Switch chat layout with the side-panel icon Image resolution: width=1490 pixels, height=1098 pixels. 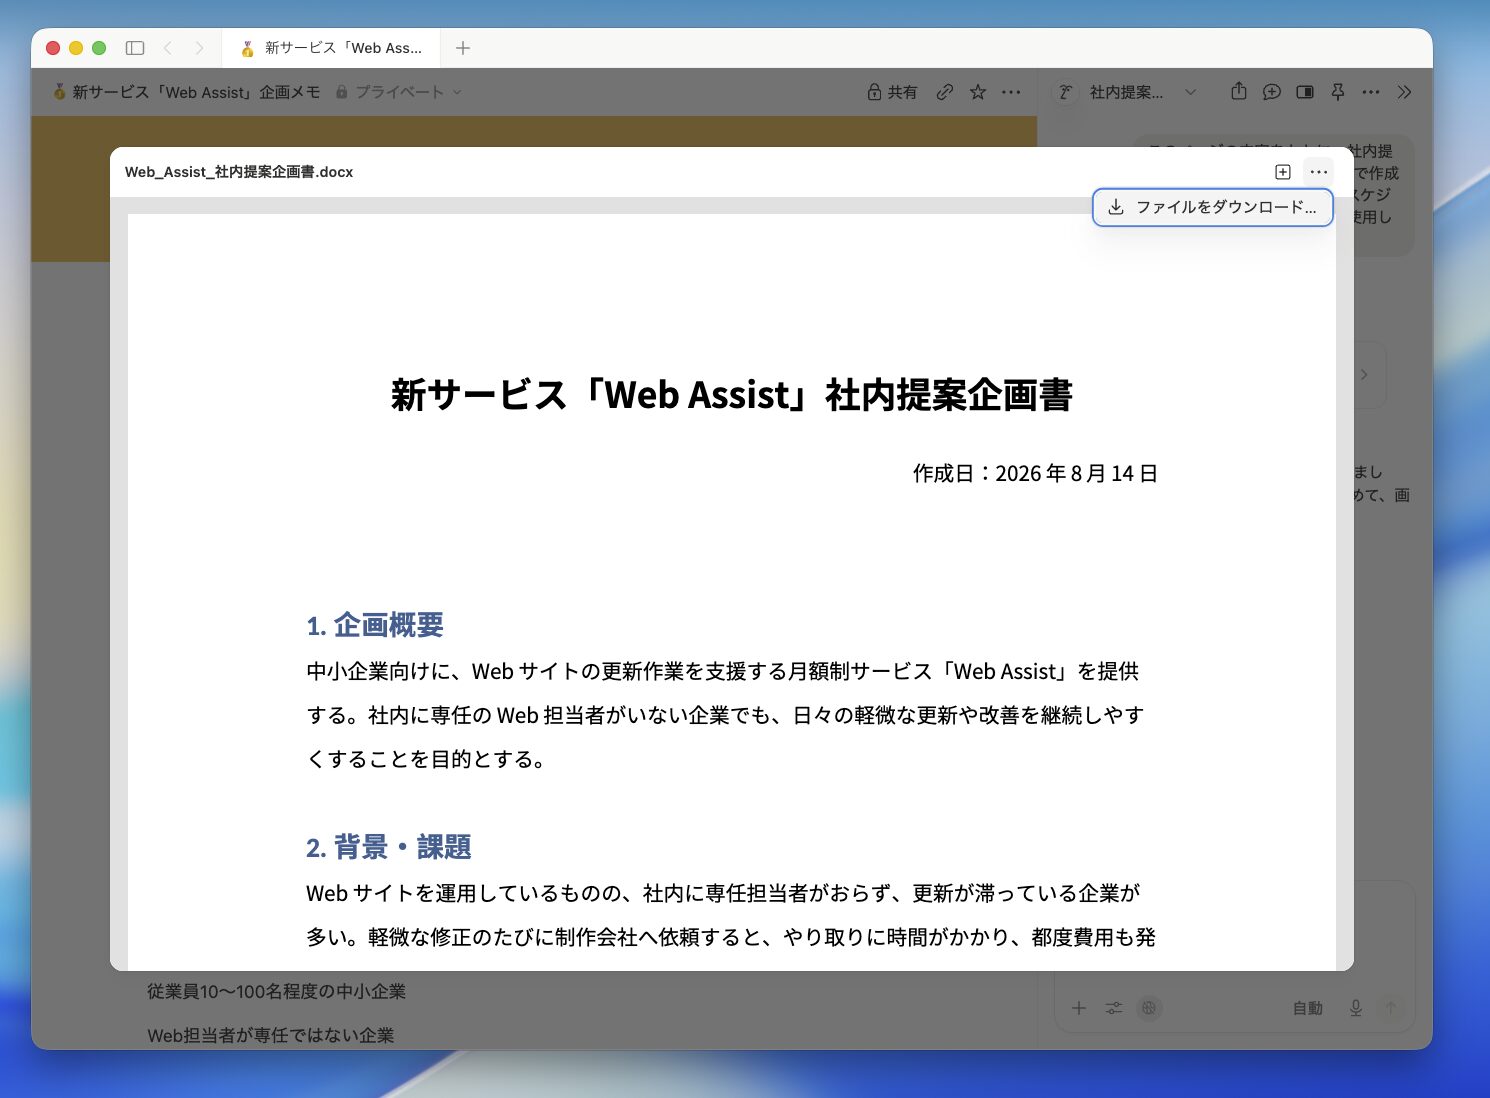pyautogui.click(x=1305, y=92)
